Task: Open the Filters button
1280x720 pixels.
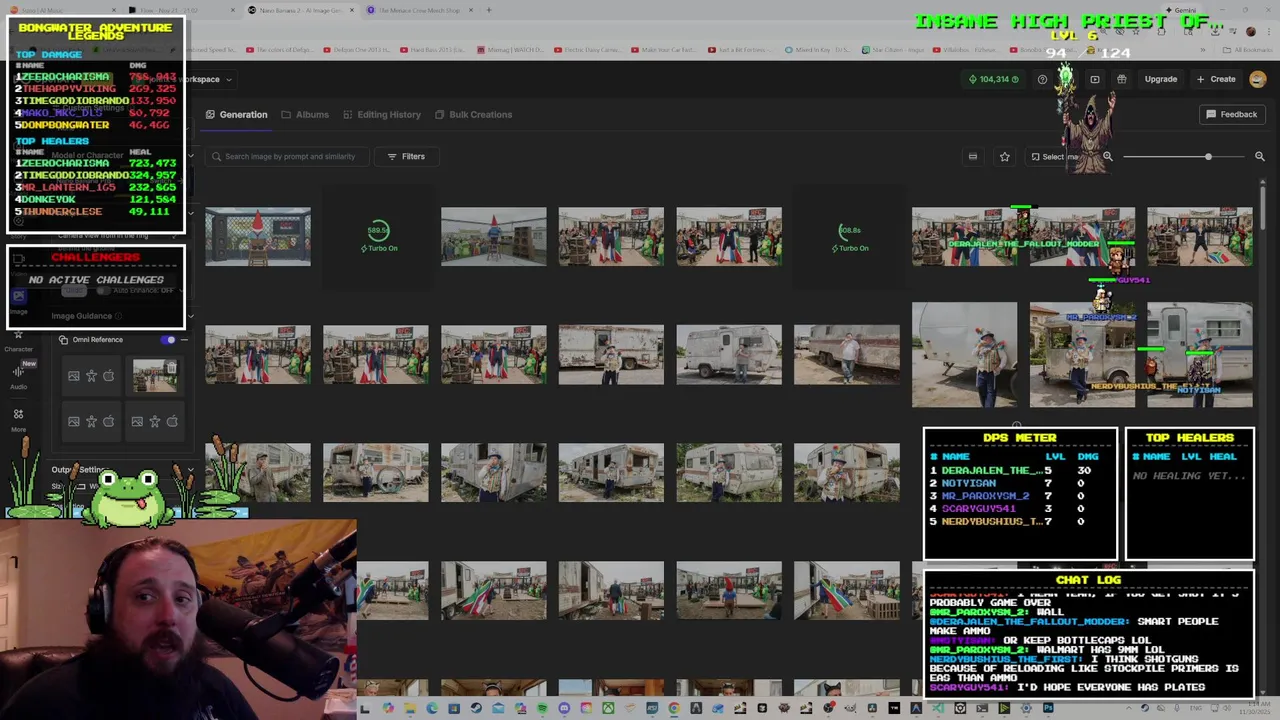Action: coord(406,156)
